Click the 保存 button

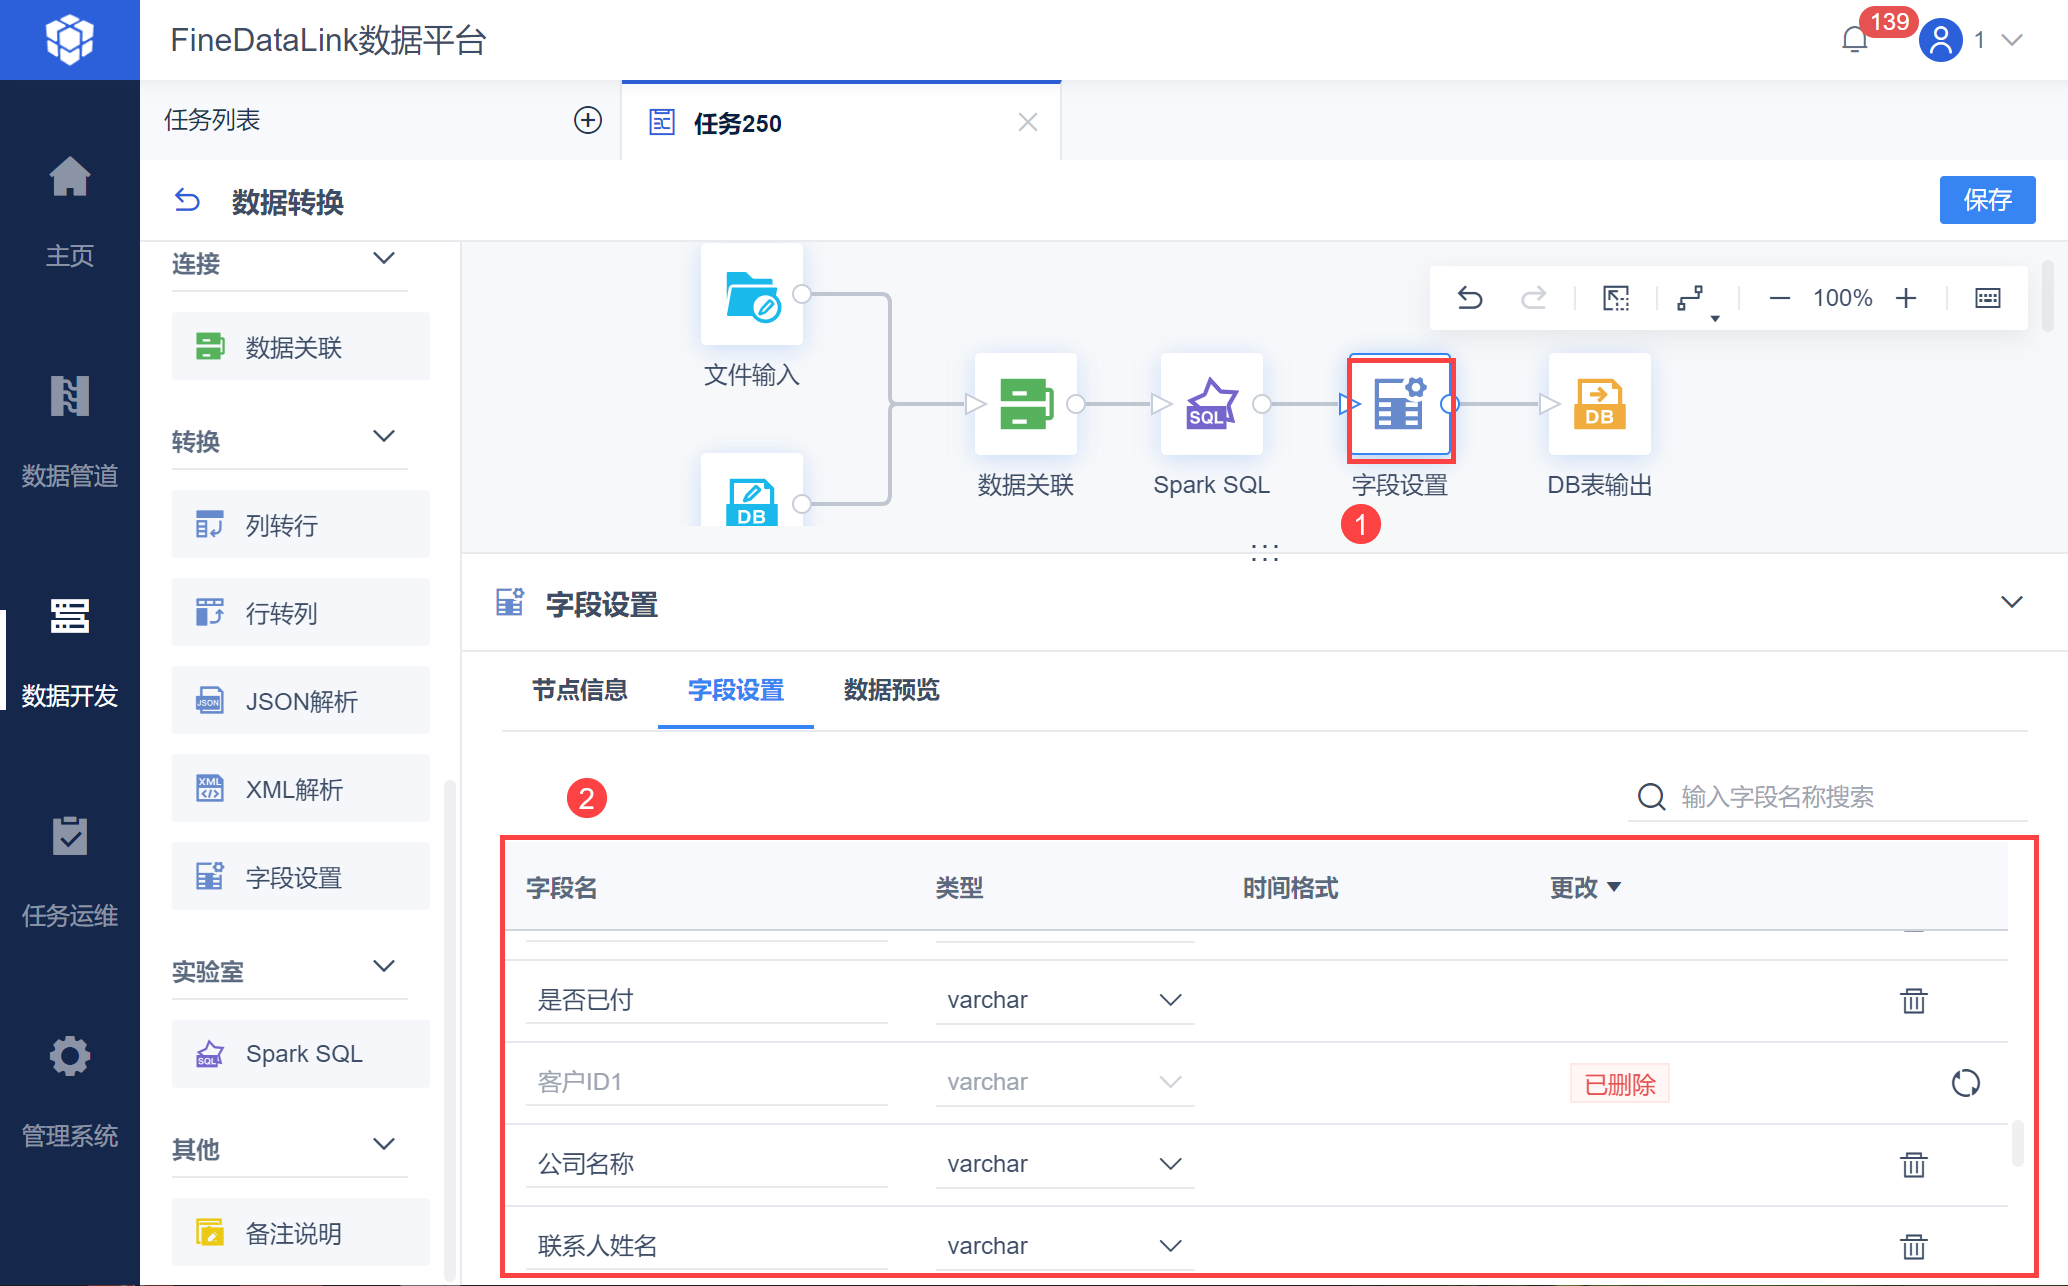(x=1986, y=200)
